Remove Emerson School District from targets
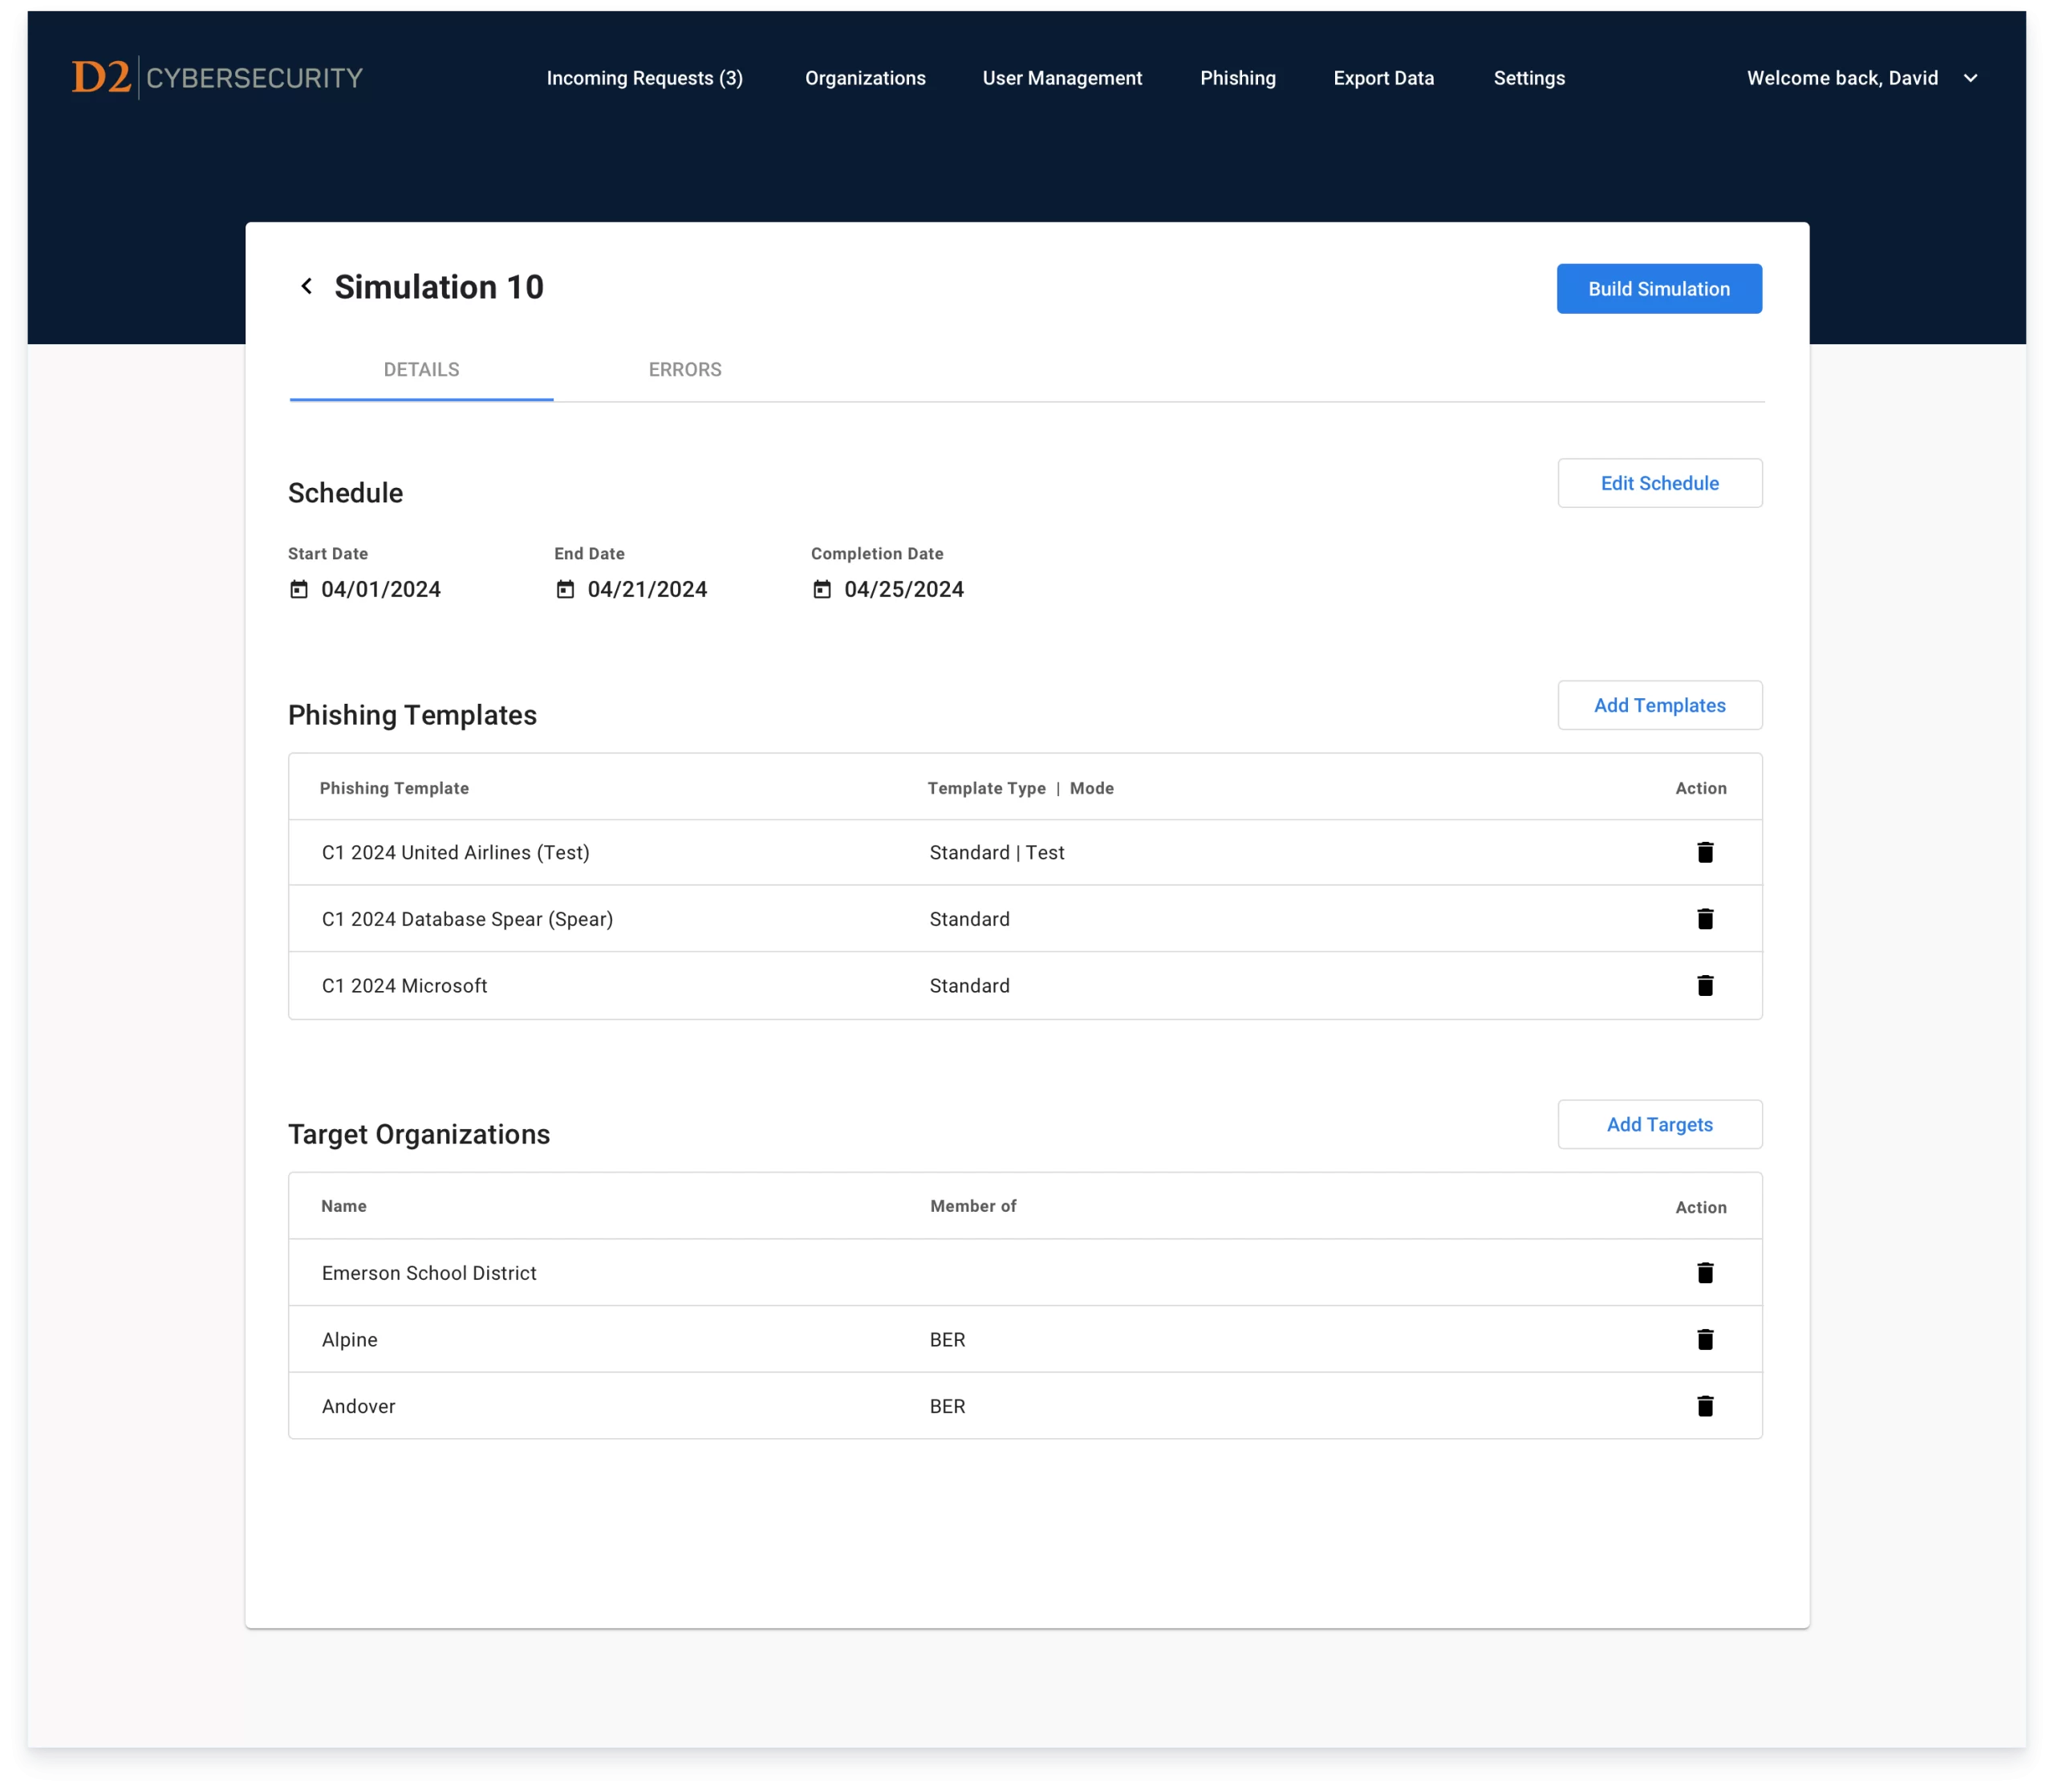Screen dimensions: 2054x1792 (1705, 1273)
